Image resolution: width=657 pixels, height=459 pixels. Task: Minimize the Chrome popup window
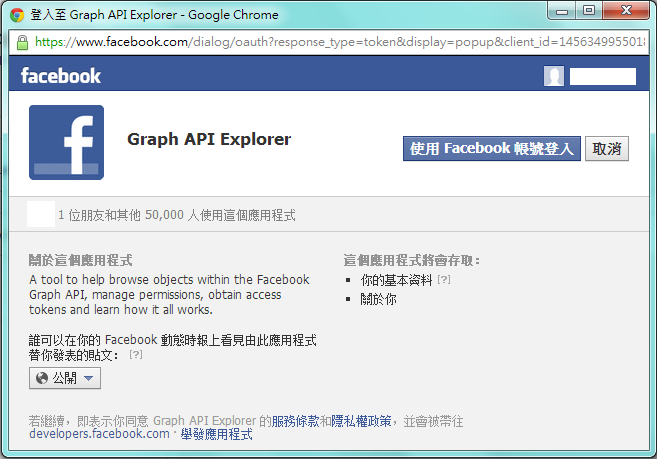[562, 10]
